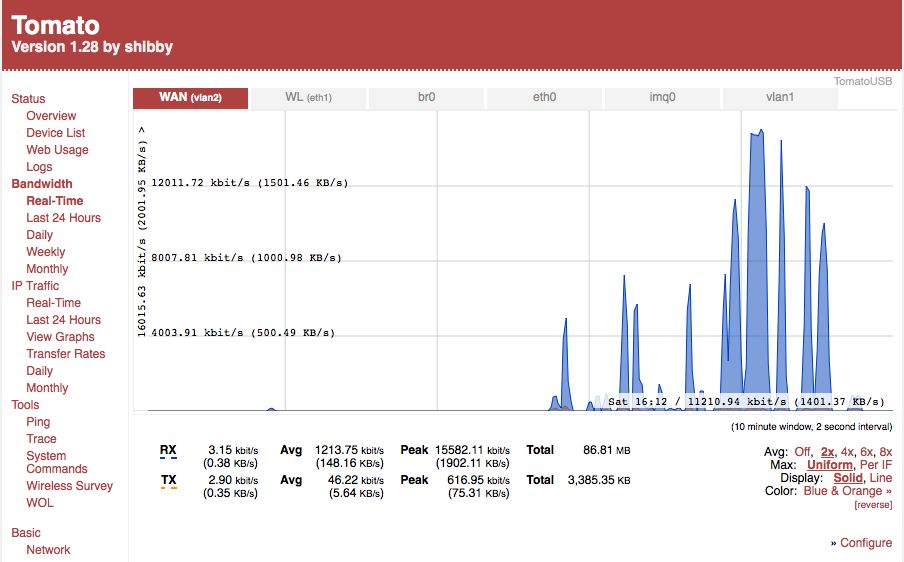Open IP Traffic Last 24 Hours
Viewport: 904px width, 562px height.
63,320
